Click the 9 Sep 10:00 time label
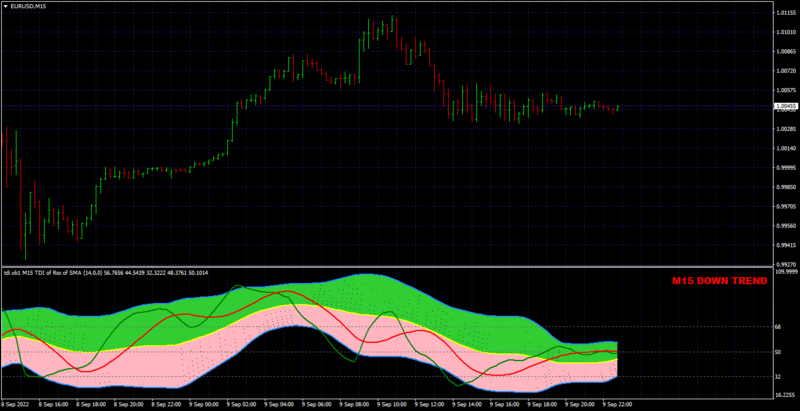 click(x=392, y=403)
